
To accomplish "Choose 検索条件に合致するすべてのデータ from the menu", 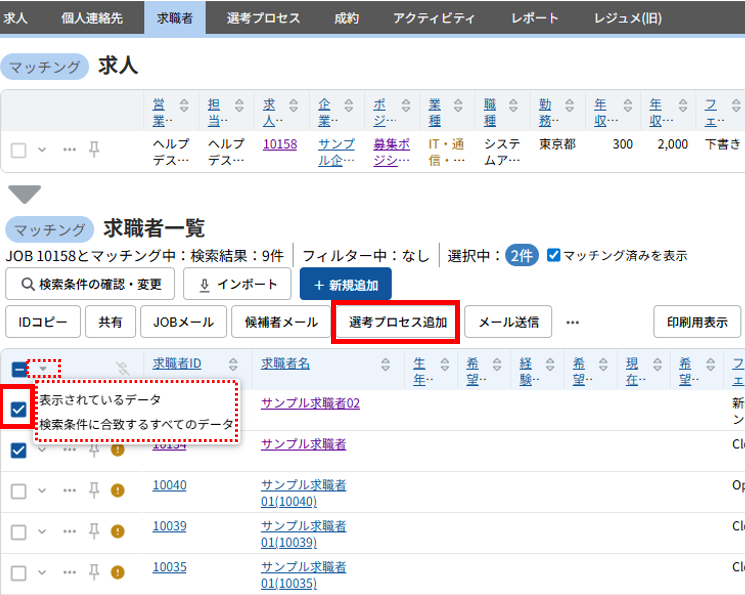I will 137,424.
